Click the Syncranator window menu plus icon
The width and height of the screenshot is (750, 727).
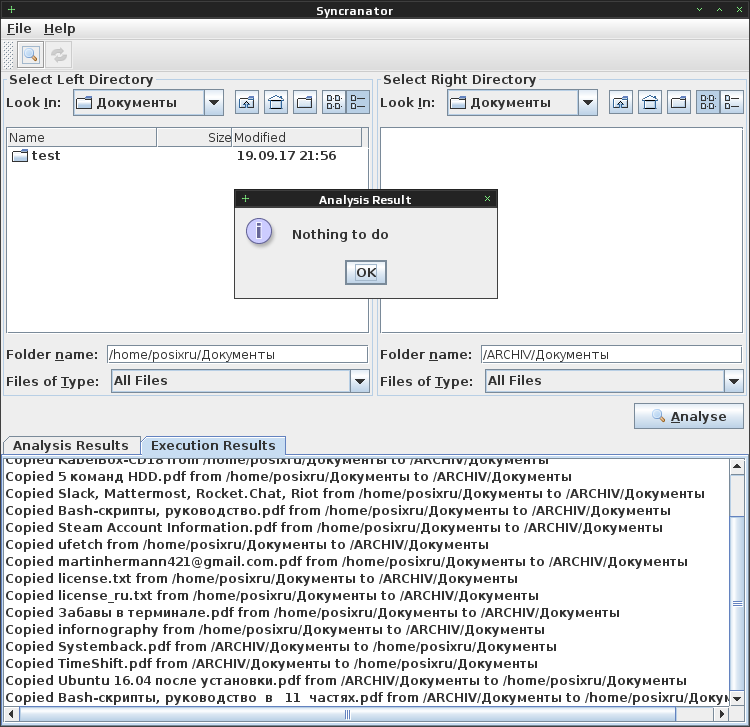(11, 9)
